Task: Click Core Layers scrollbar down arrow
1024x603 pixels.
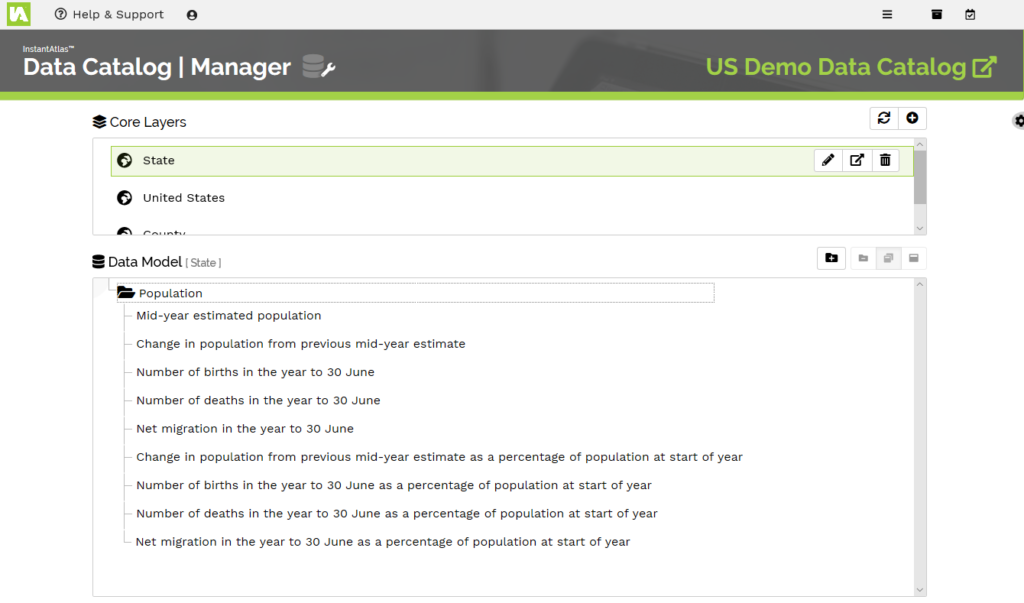Action: pos(920,228)
